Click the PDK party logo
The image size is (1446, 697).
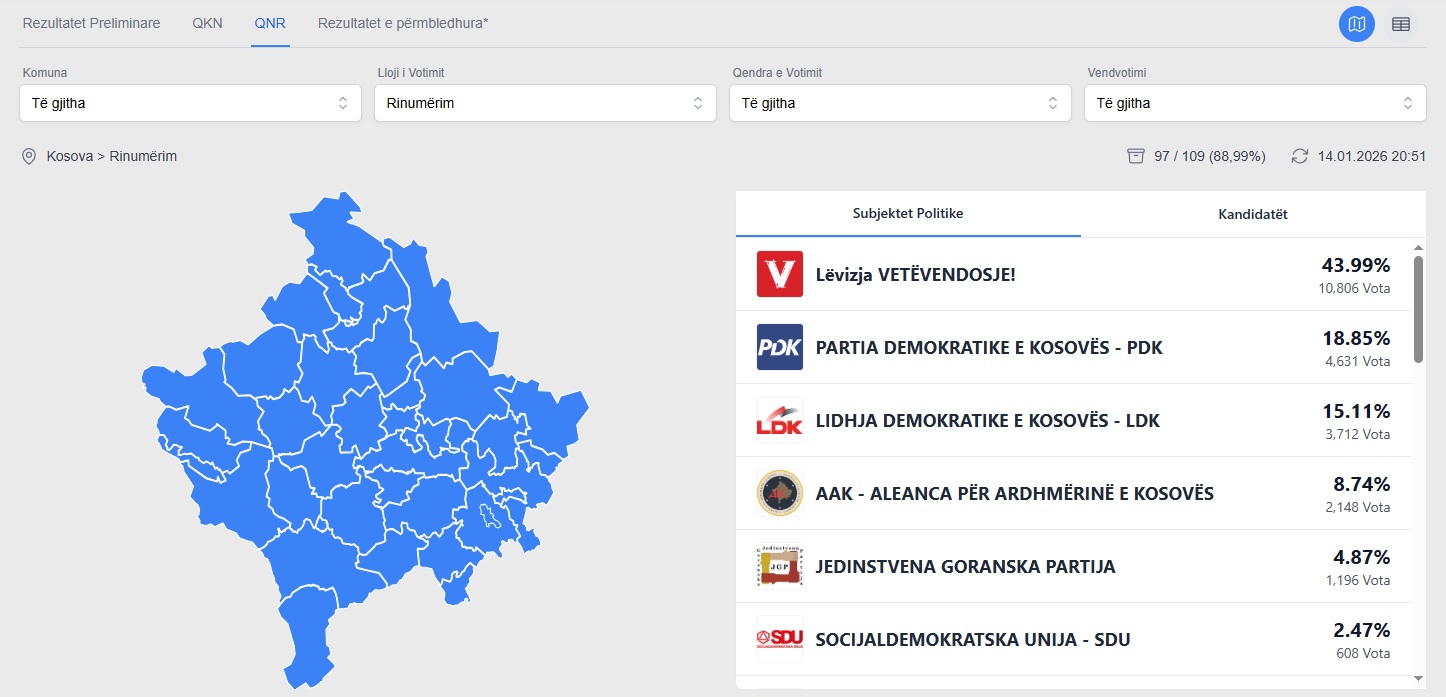point(779,347)
